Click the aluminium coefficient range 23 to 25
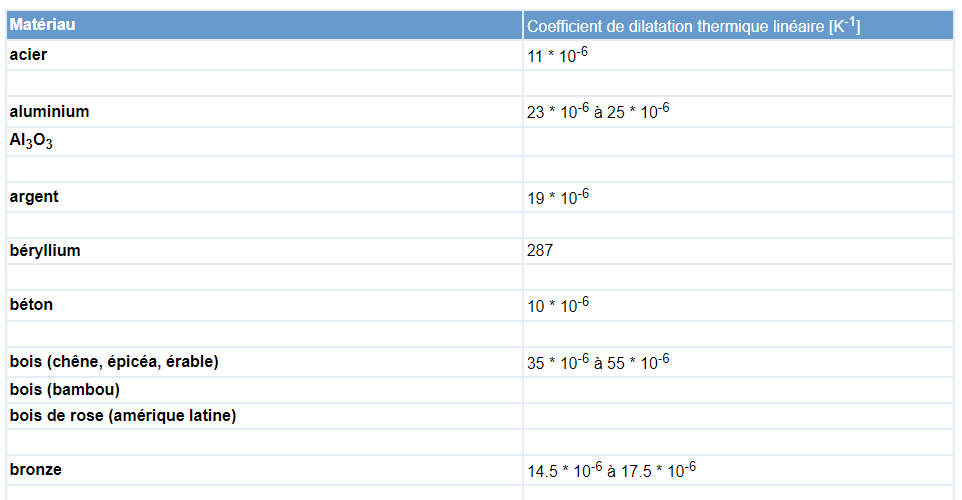 [597, 112]
